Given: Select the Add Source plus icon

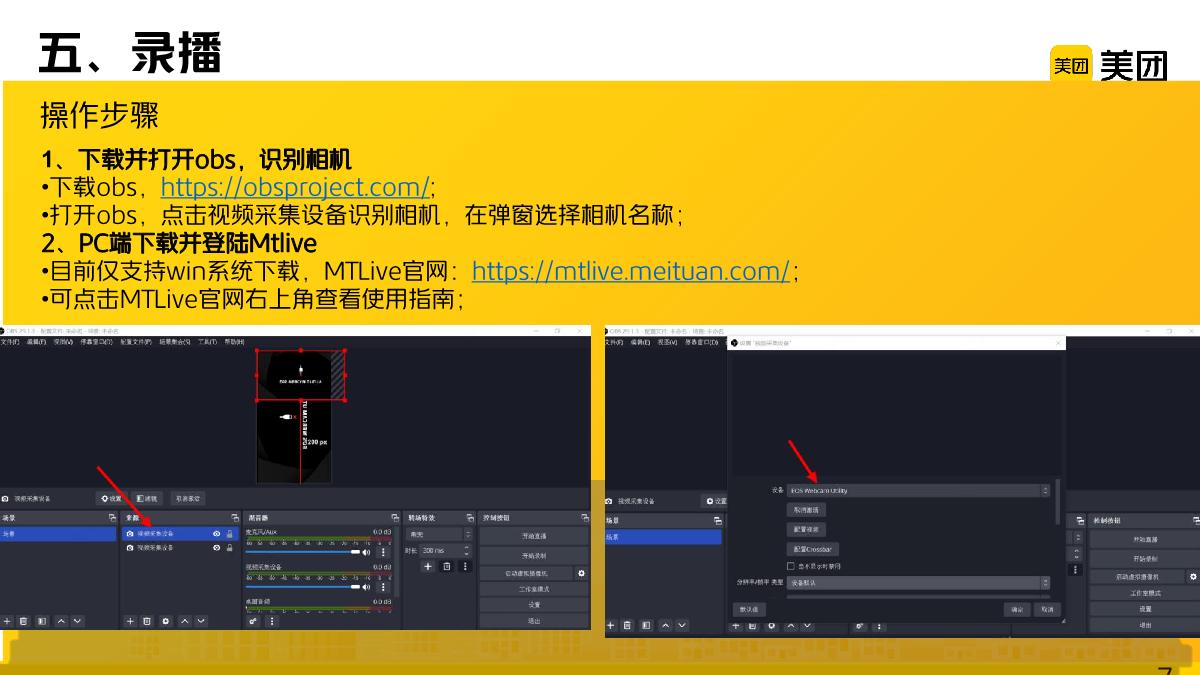Looking at the screenshot, I should 131,621.
